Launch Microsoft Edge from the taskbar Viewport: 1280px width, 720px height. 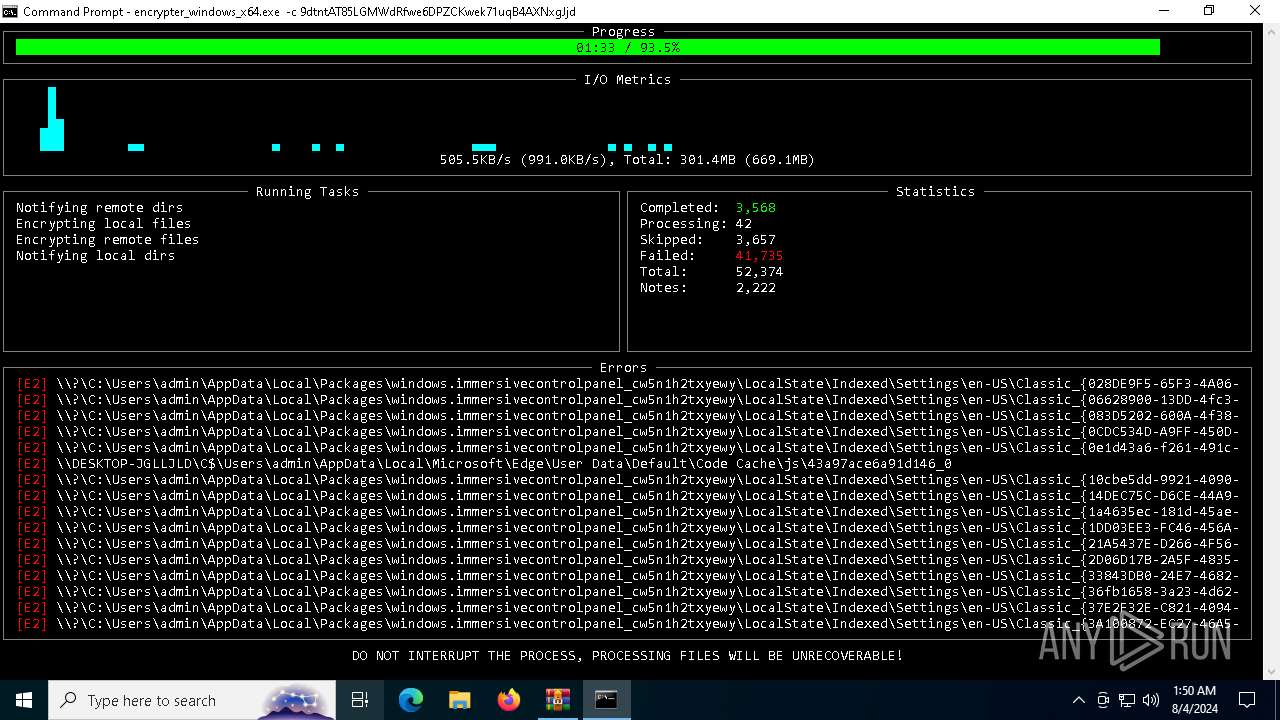tap(411, 700)
